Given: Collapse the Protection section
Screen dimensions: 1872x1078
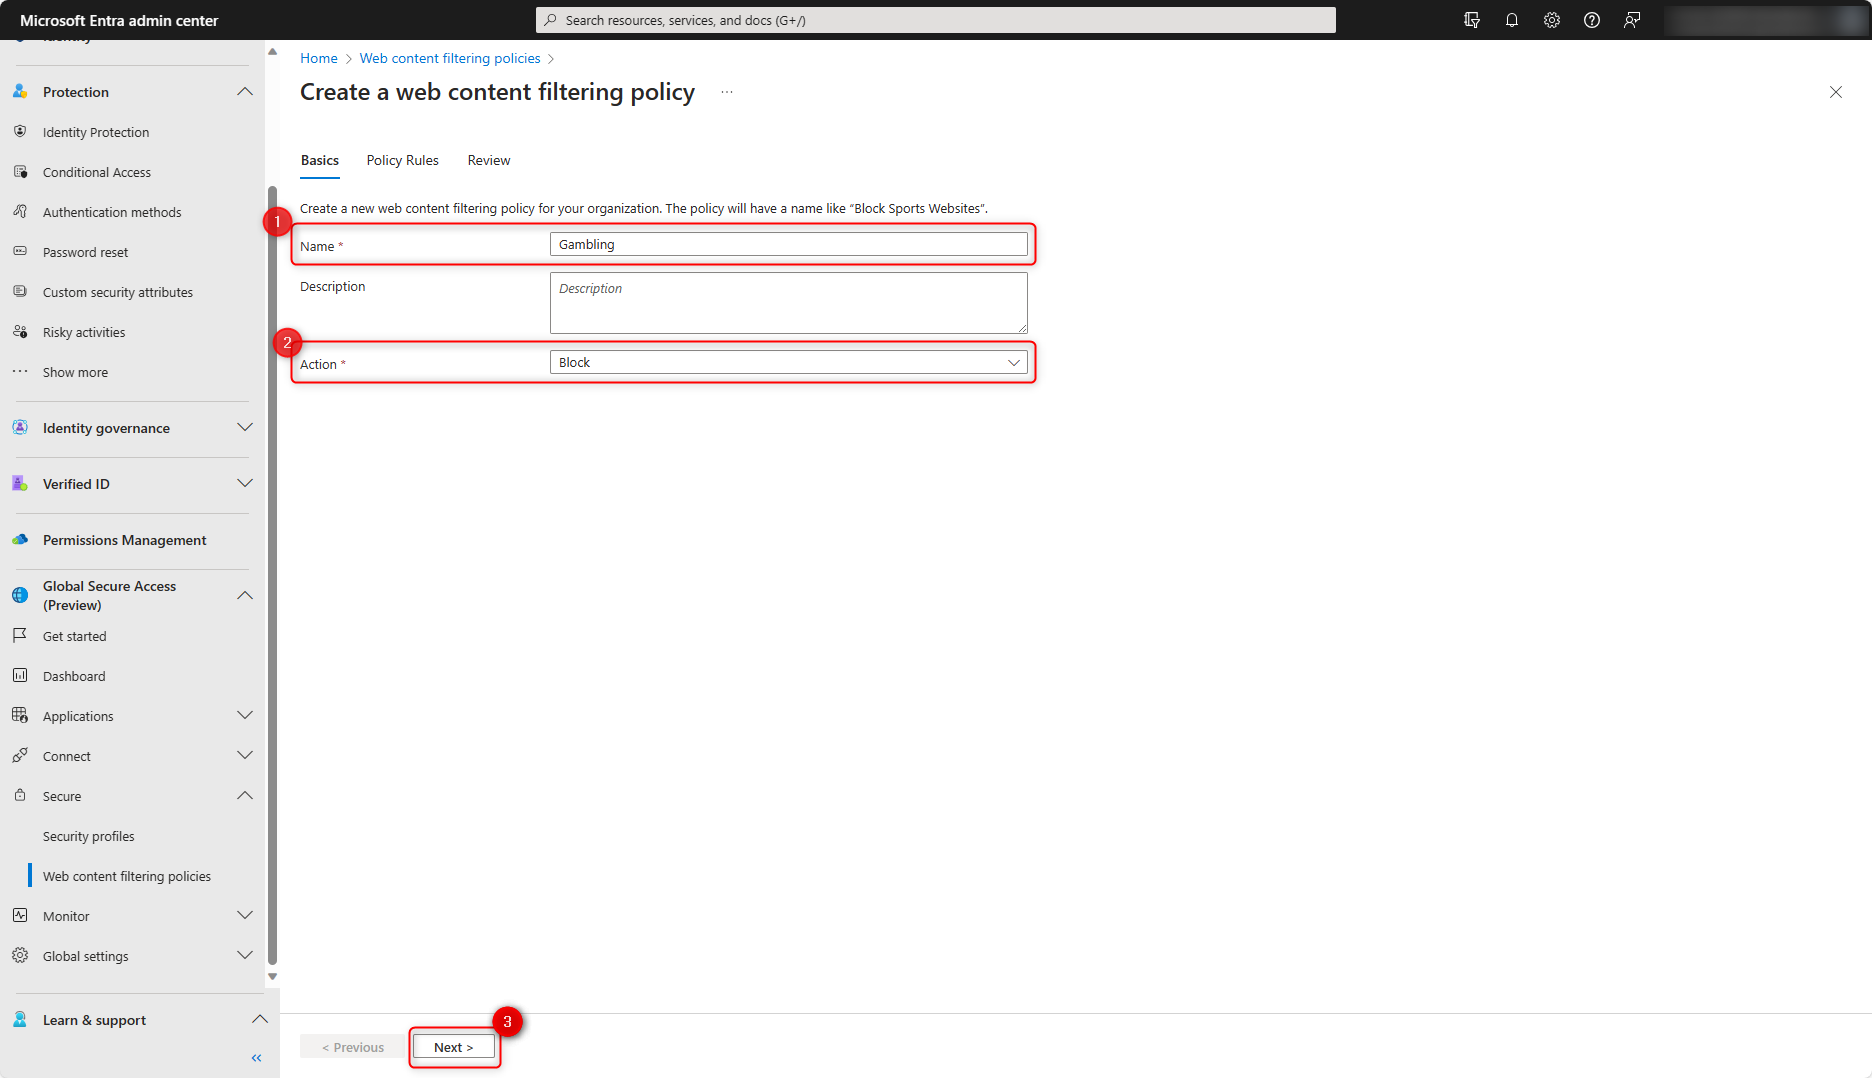Looking at the screenshot, I should (244, 92).
